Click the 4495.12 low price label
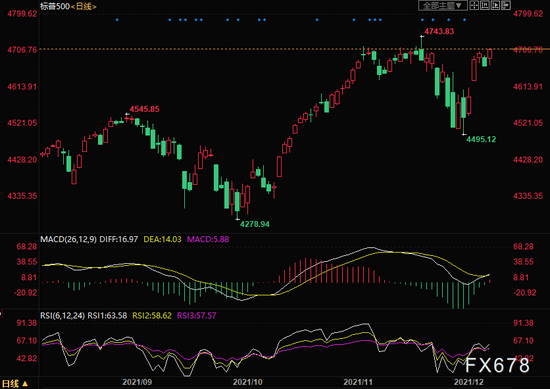This screenshot has width=550, height=389. pyautogui.click(x=481, y=139)
